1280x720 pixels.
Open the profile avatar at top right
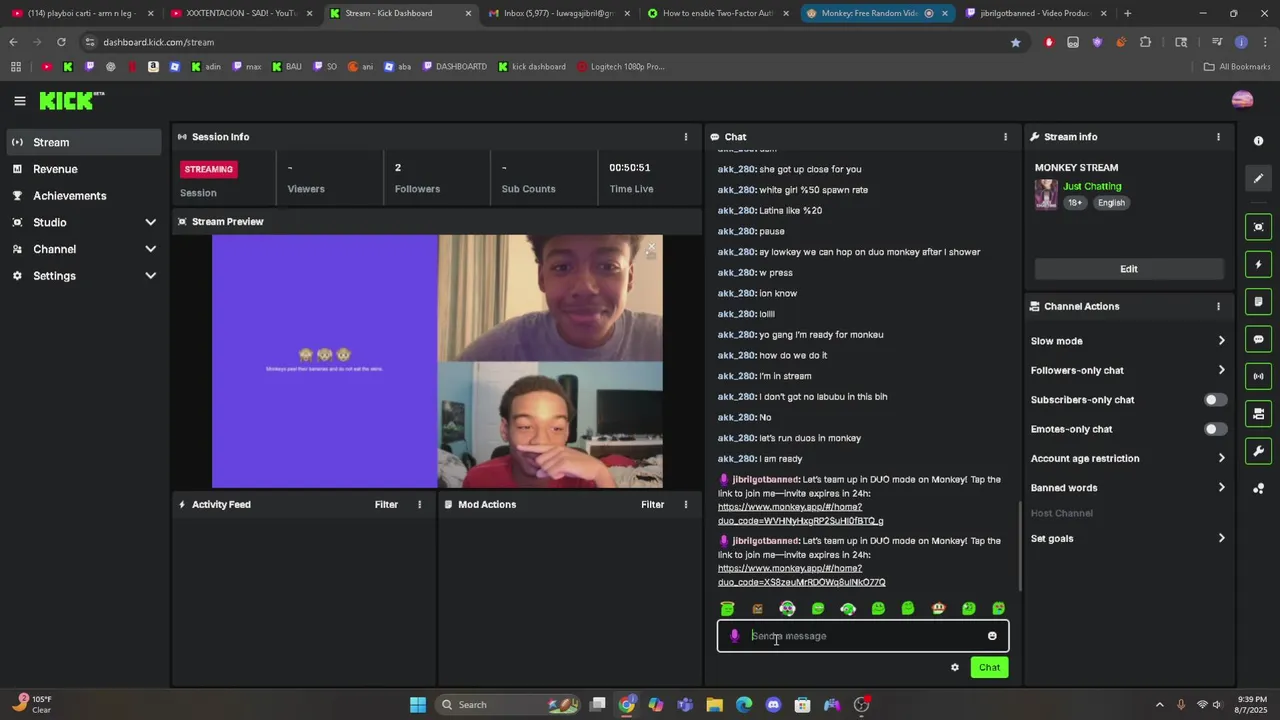(1242, 100)
